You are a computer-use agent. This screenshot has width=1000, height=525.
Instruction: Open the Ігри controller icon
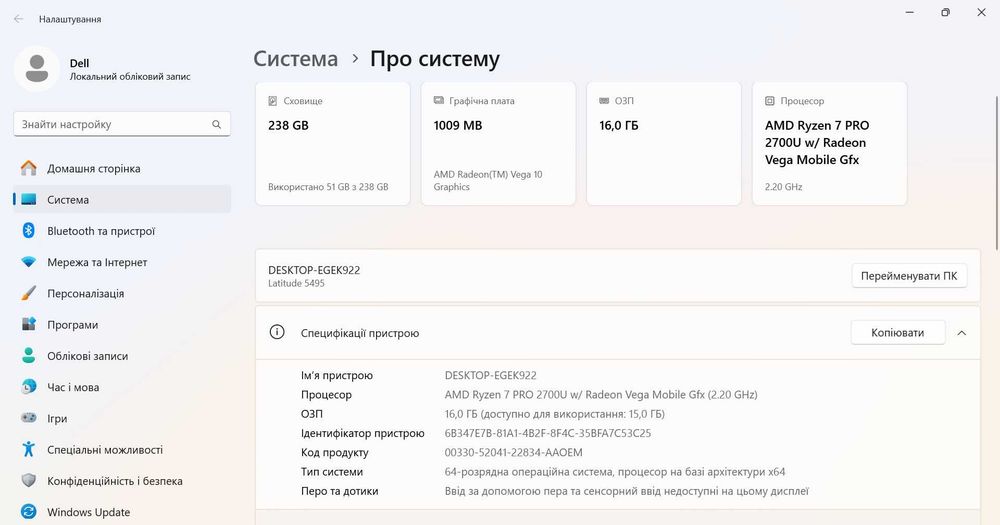point(28,419)
